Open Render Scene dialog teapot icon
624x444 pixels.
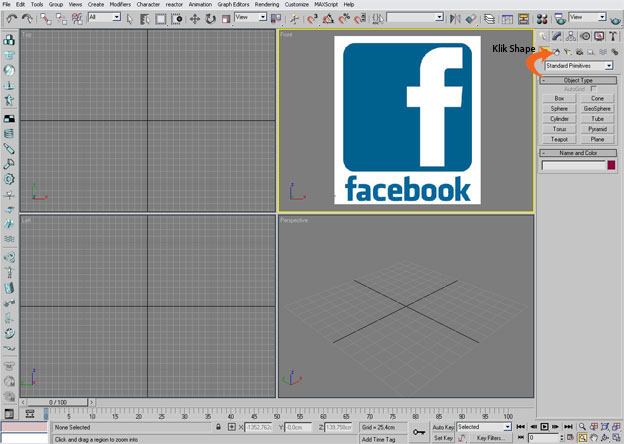pos(560,19)
